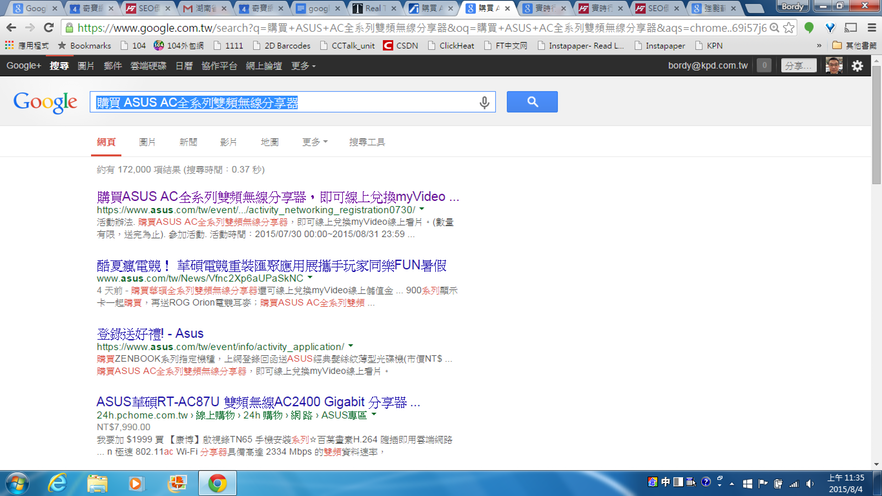This screenshot has height=496, width=882.
Task: Open File Explorer from the taskbar
Action: pyautogui.click(x=97, y=483)
